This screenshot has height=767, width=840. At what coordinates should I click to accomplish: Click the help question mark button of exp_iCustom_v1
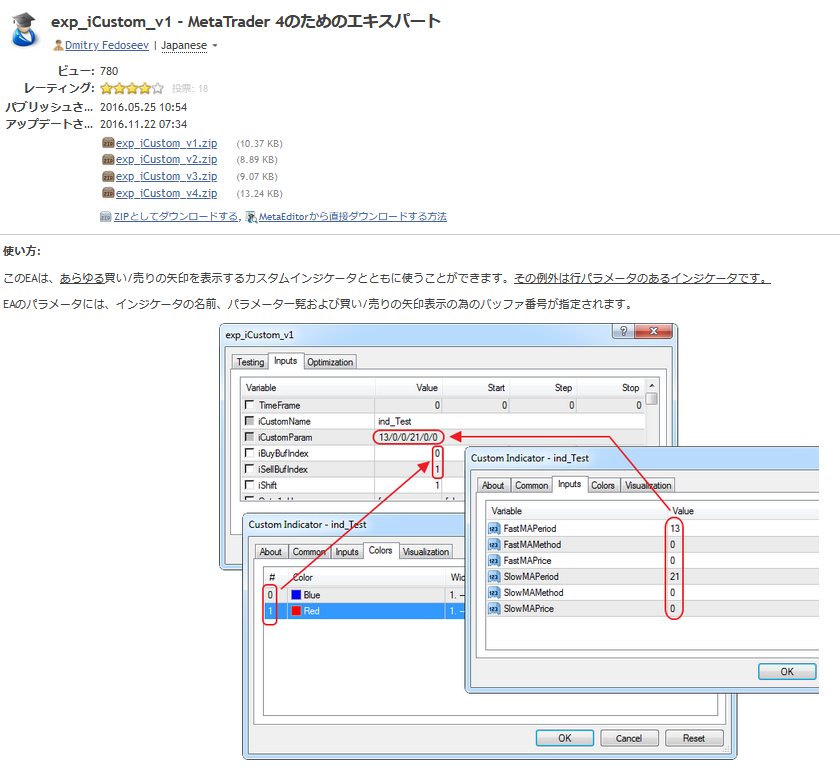tap(624, 331)
